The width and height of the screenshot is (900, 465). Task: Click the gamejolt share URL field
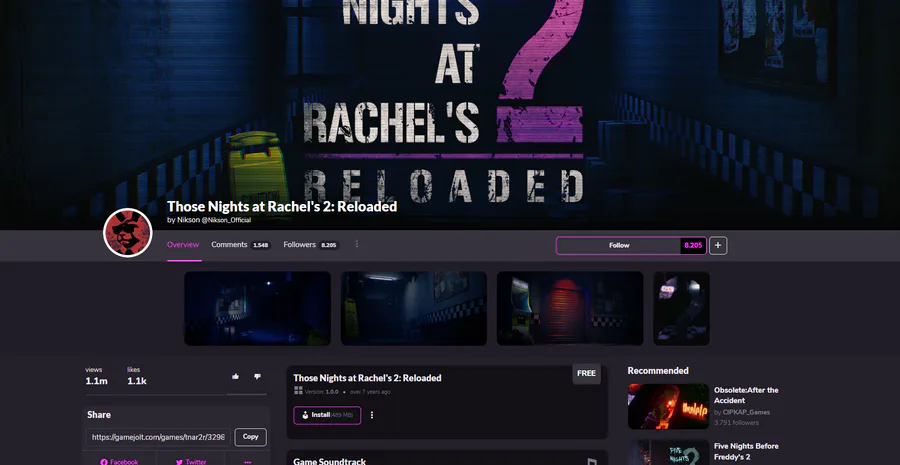pos(158,437)
